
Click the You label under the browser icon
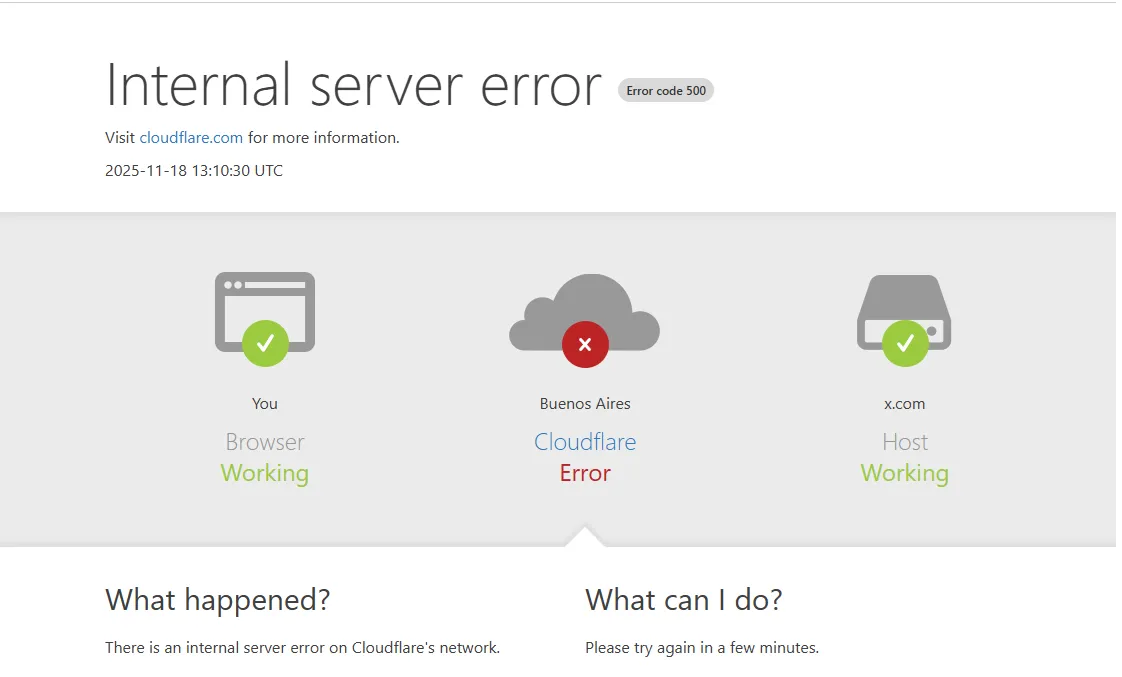pyautogui.click(x=264, y=403)
